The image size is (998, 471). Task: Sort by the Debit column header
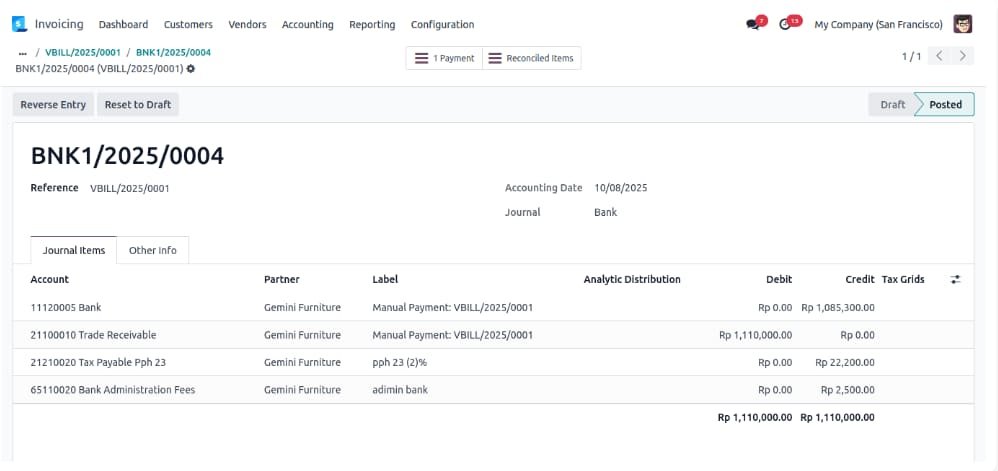tap(779, 279)
